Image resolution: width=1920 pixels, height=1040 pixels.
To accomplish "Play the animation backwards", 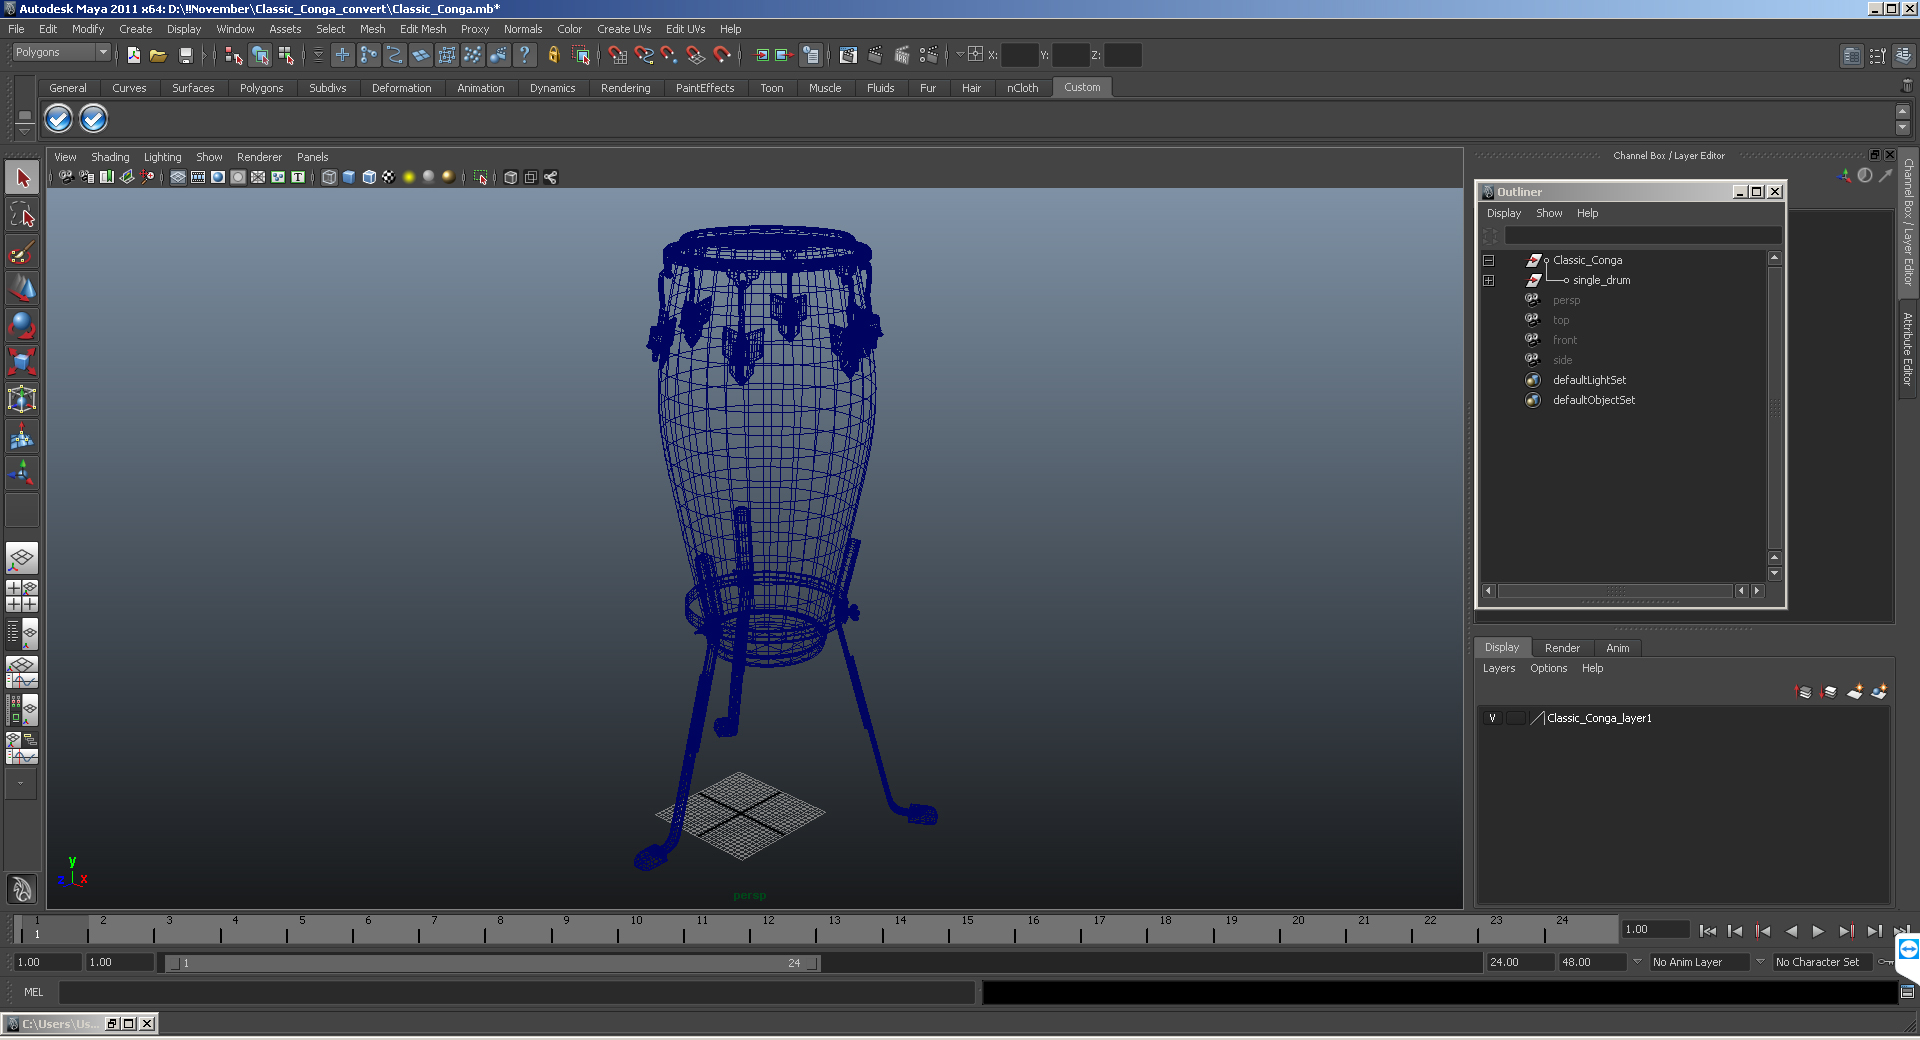I will tap(1790, 931).
